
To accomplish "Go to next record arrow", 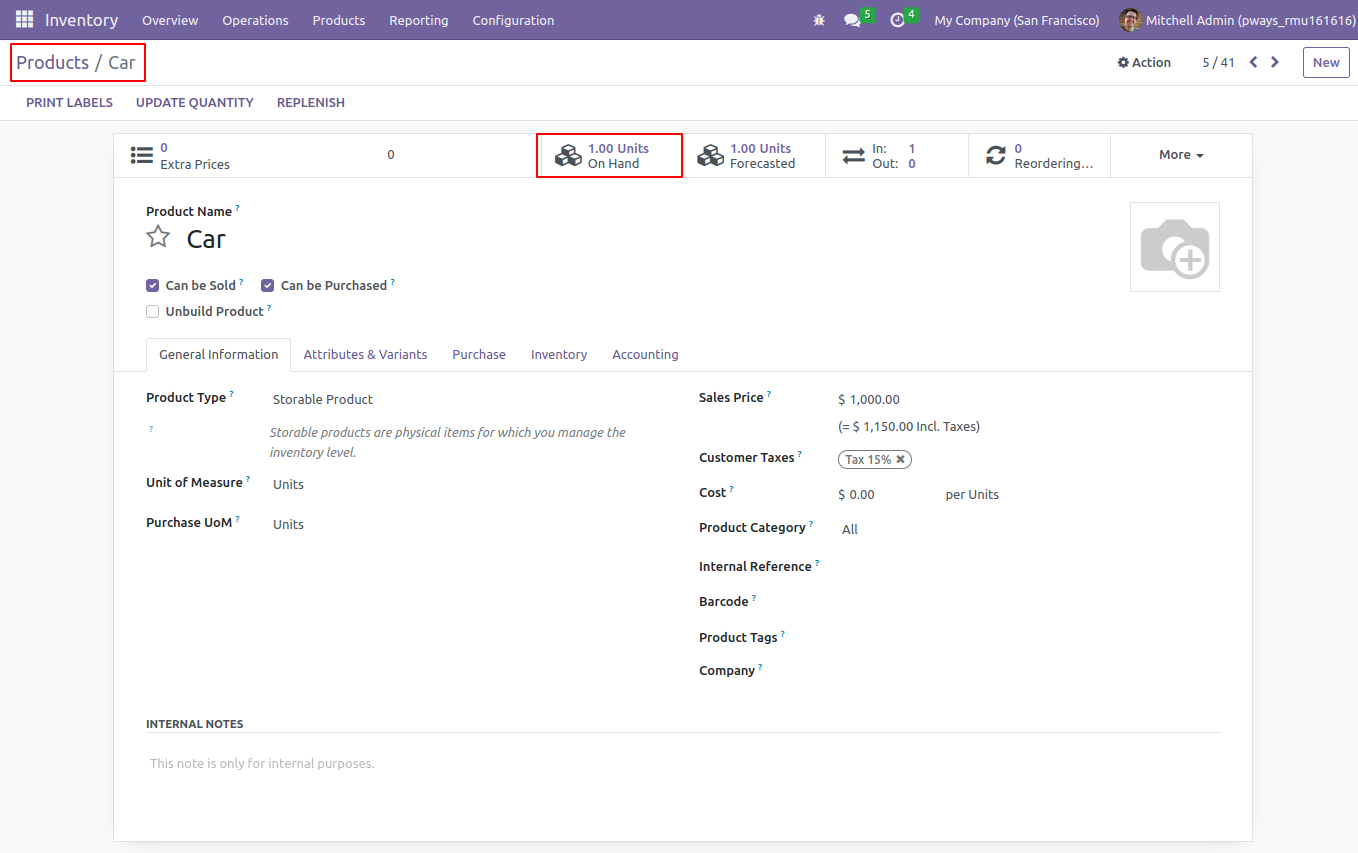I will 1275,62.
